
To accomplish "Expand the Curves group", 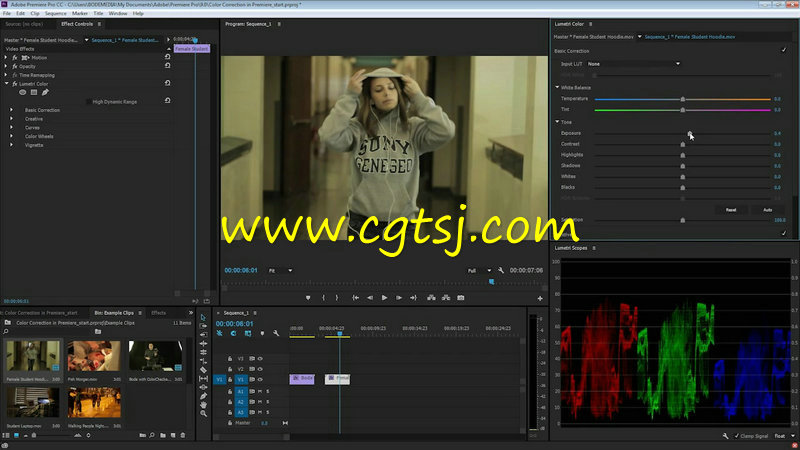I will 11,127.
